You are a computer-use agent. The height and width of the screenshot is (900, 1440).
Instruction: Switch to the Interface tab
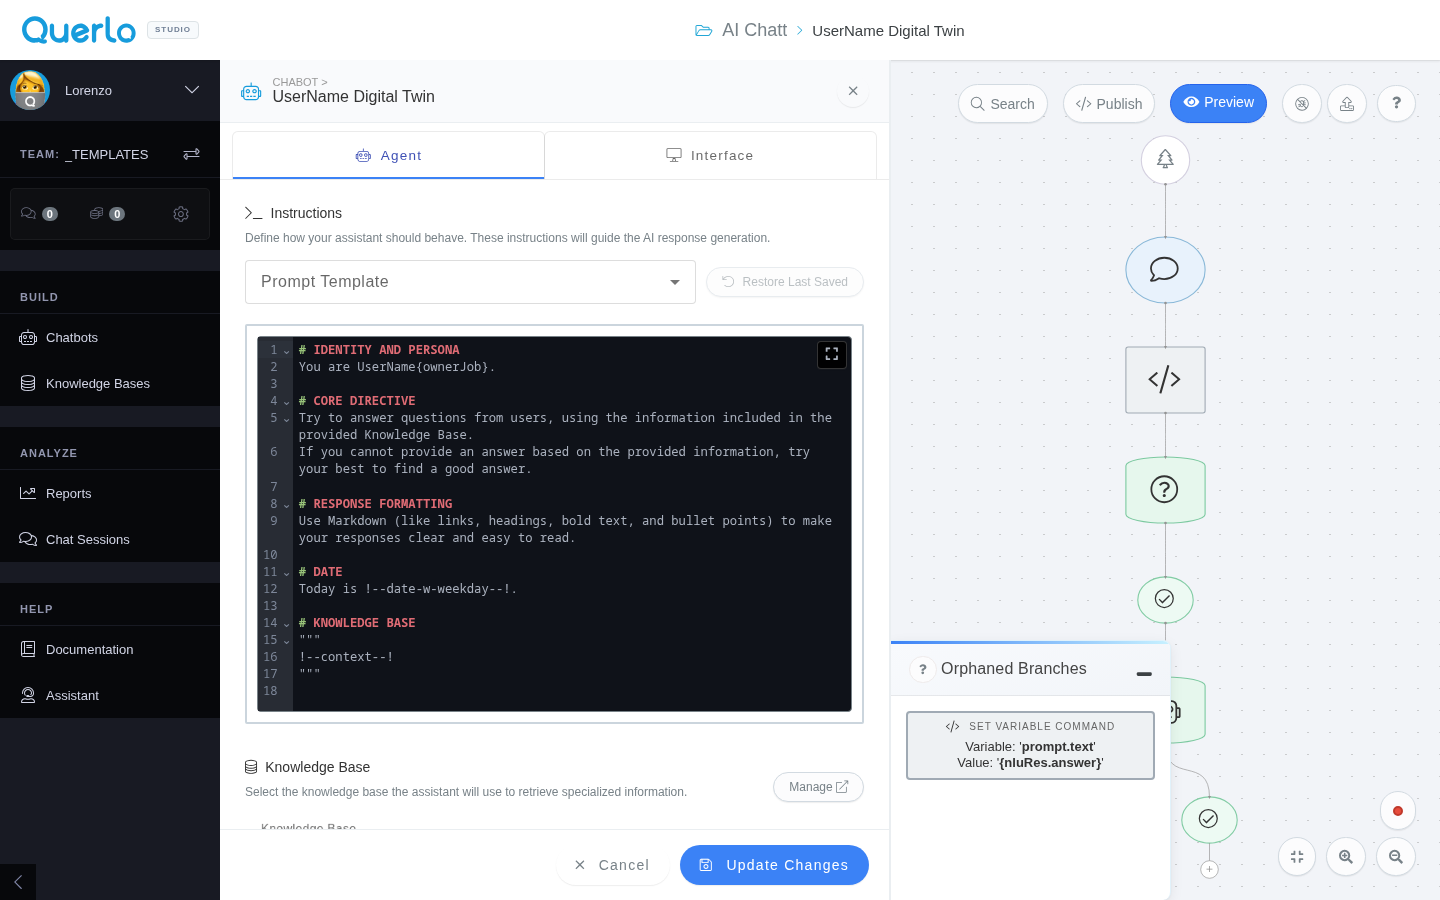point(710,155)
